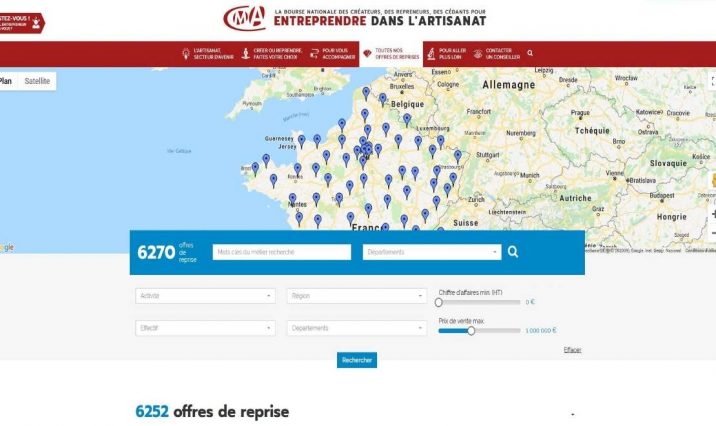Expand the Effectif dropdown
Image resolution: width=716 pixels, height=426 pixels.
click(x=205, y=328)
